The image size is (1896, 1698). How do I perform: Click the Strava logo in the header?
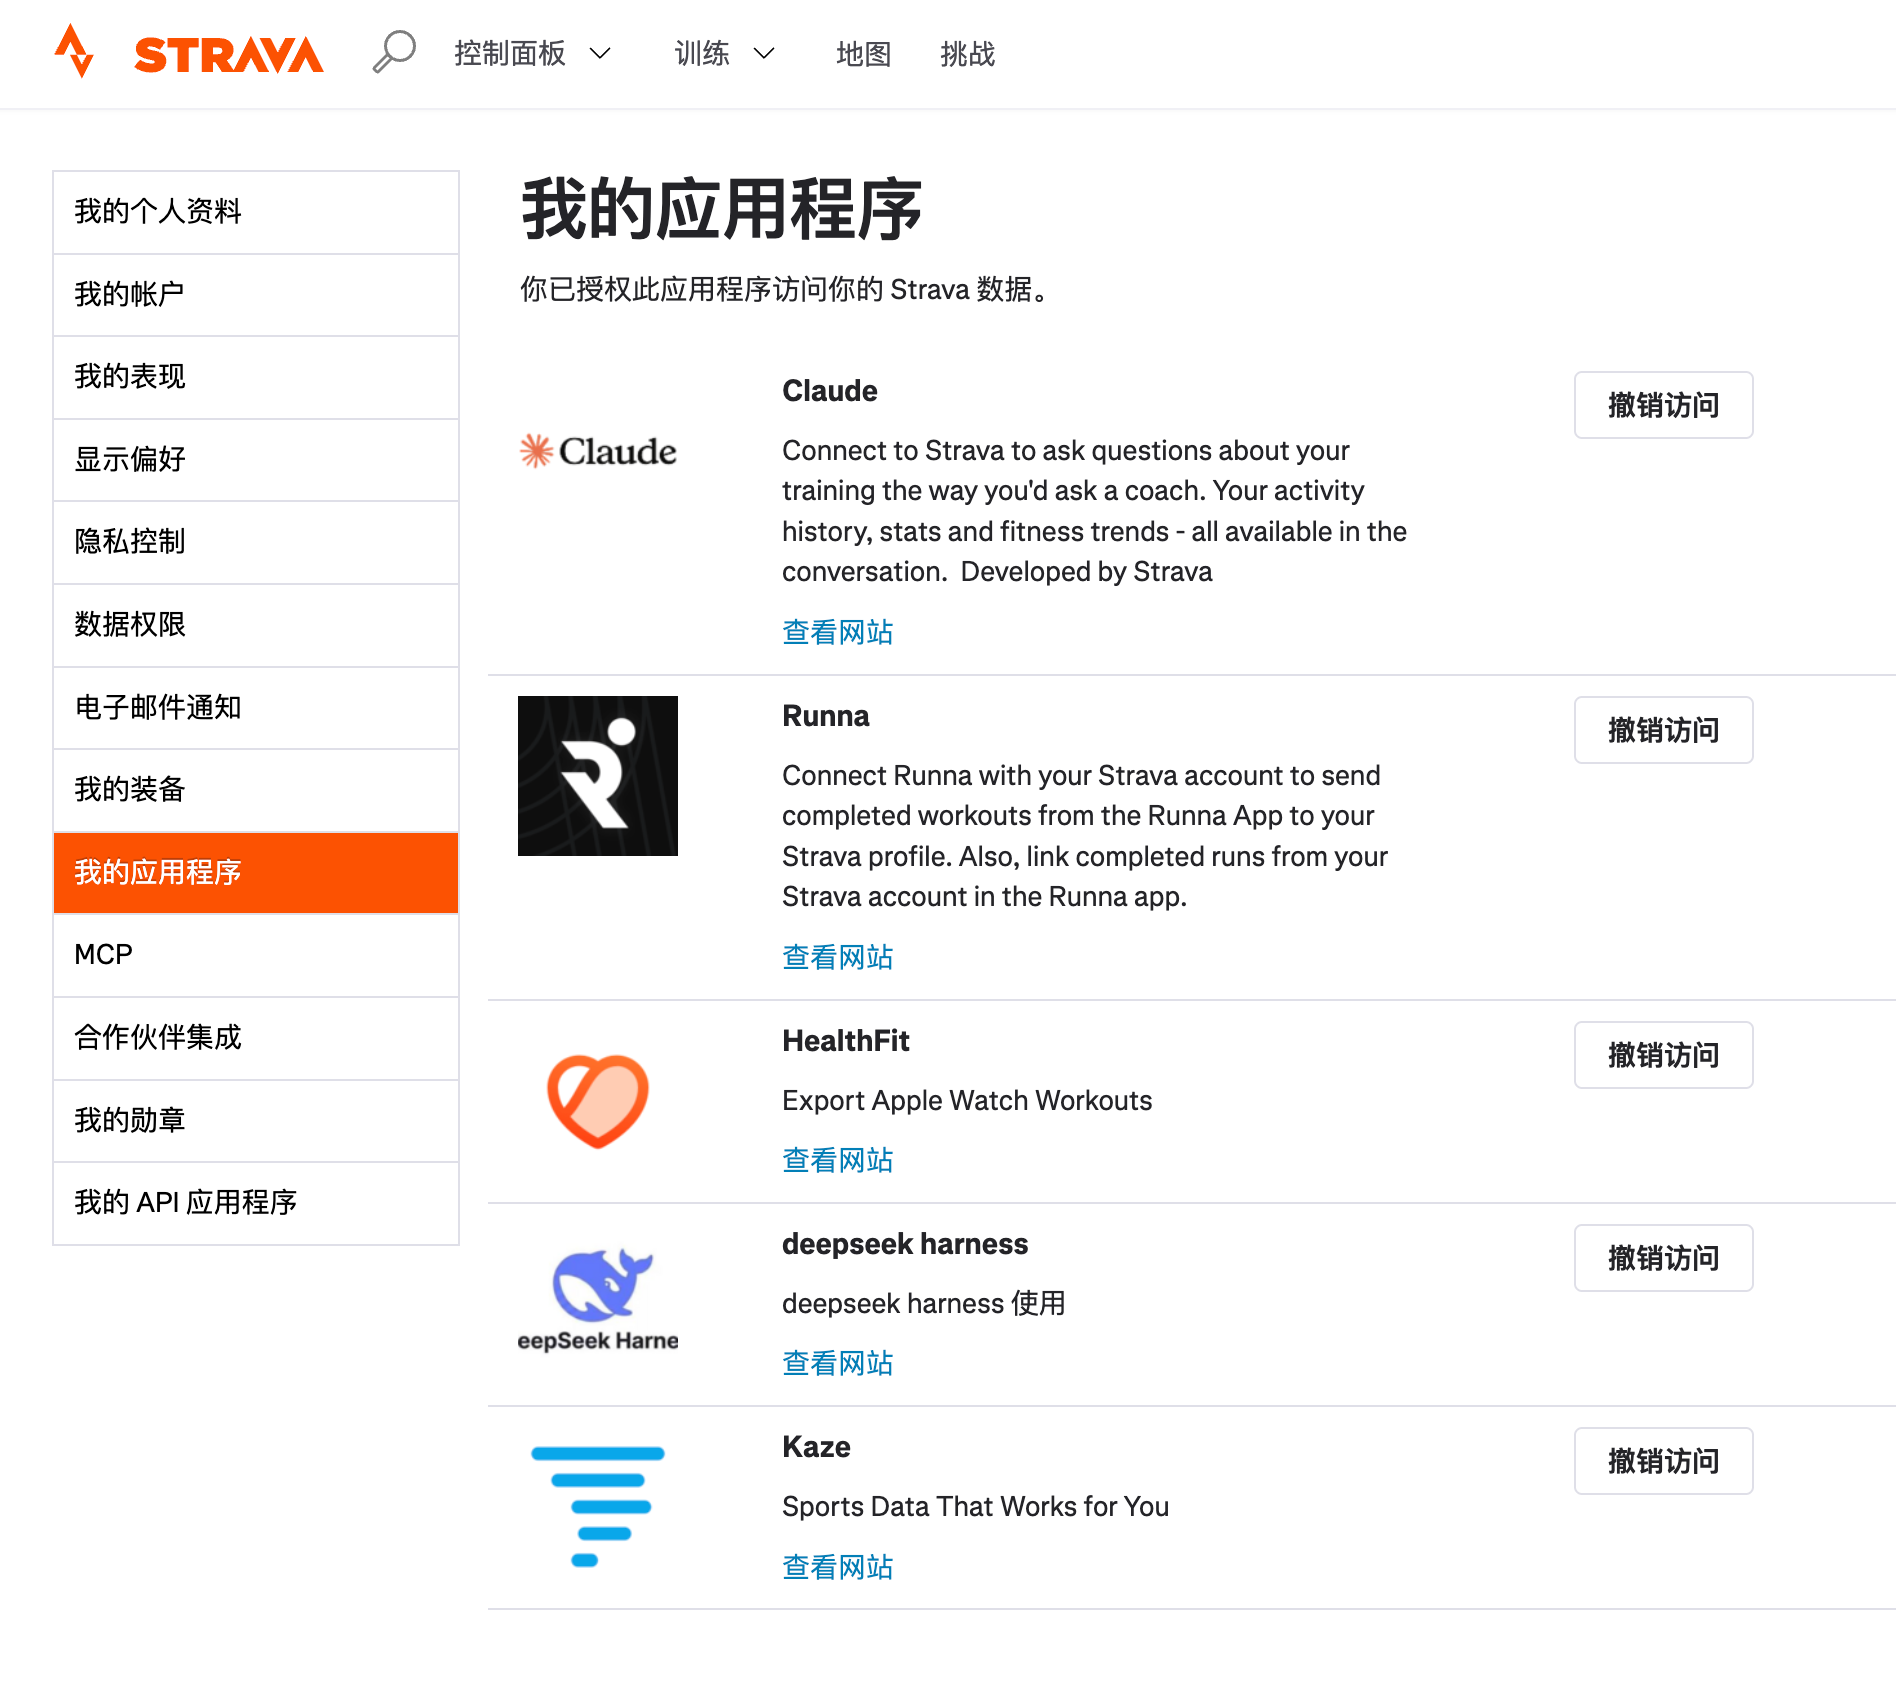tap(189, 52)
